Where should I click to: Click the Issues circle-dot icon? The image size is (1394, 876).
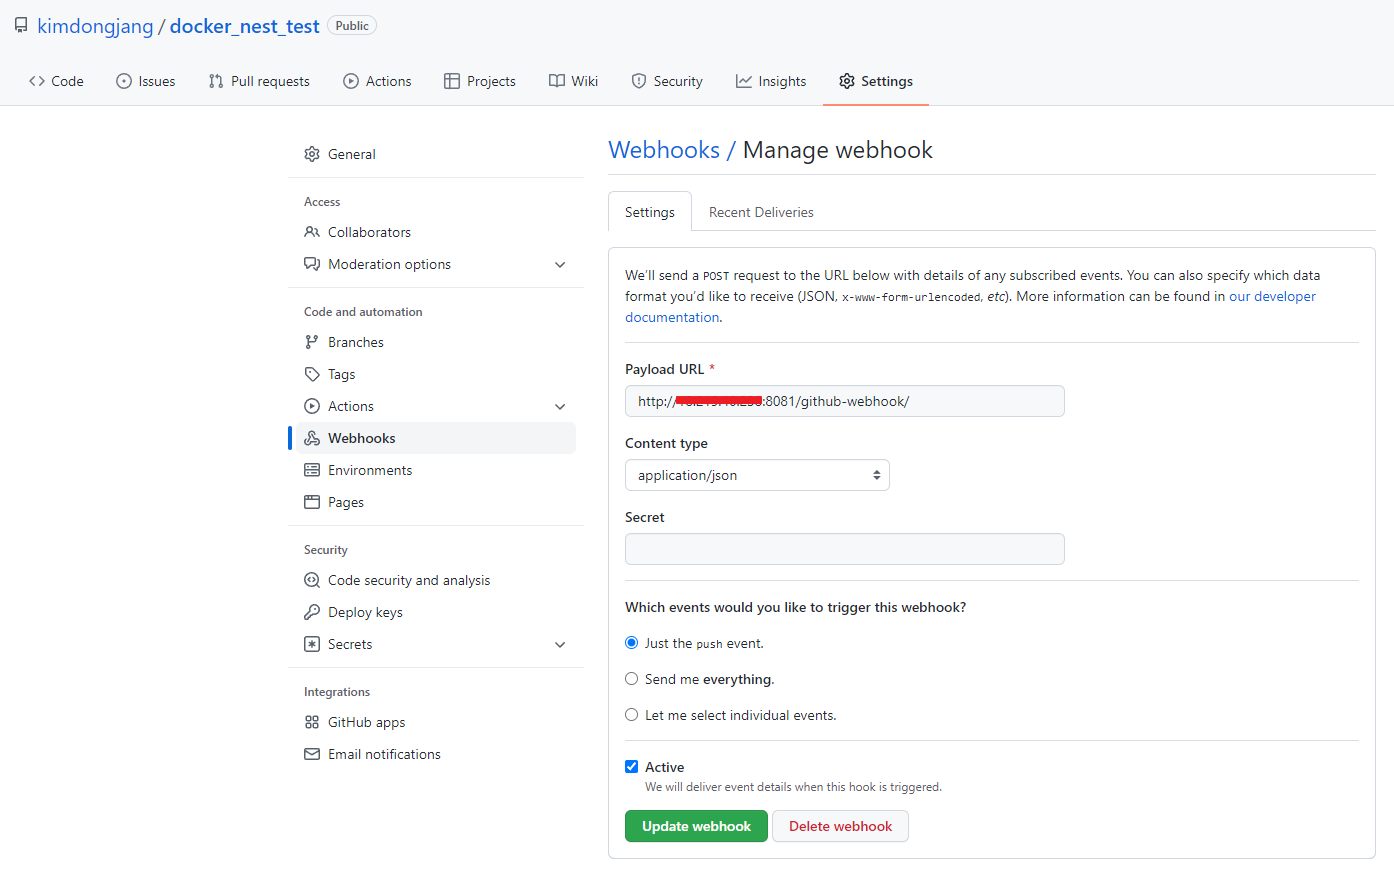tap(124, 81)
